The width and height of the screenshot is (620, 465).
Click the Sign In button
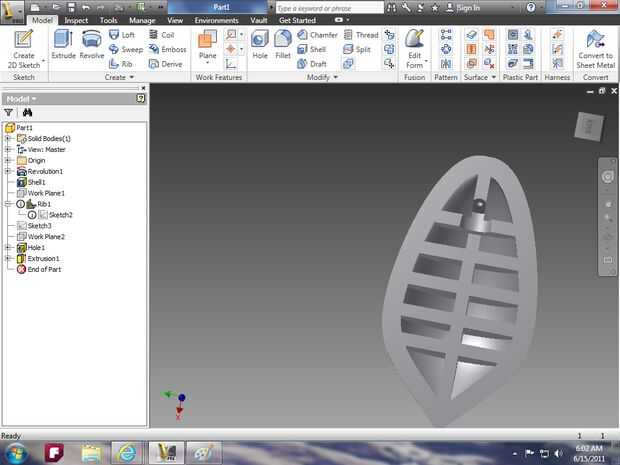pos(468,7)
